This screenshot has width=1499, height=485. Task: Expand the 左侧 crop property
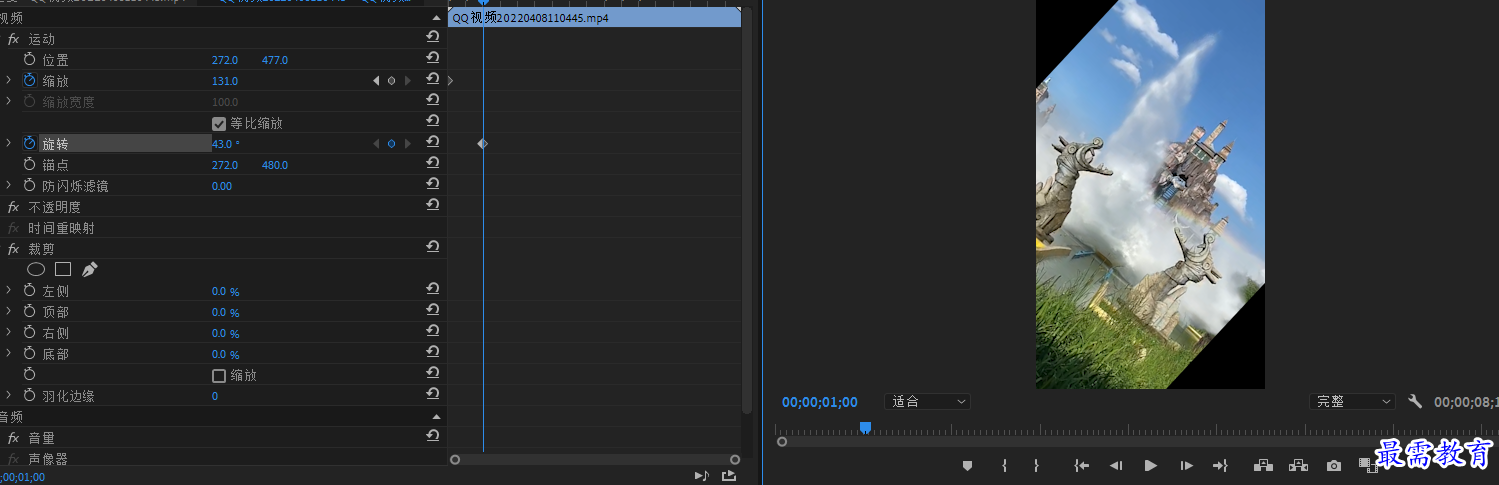pos(8,290)
